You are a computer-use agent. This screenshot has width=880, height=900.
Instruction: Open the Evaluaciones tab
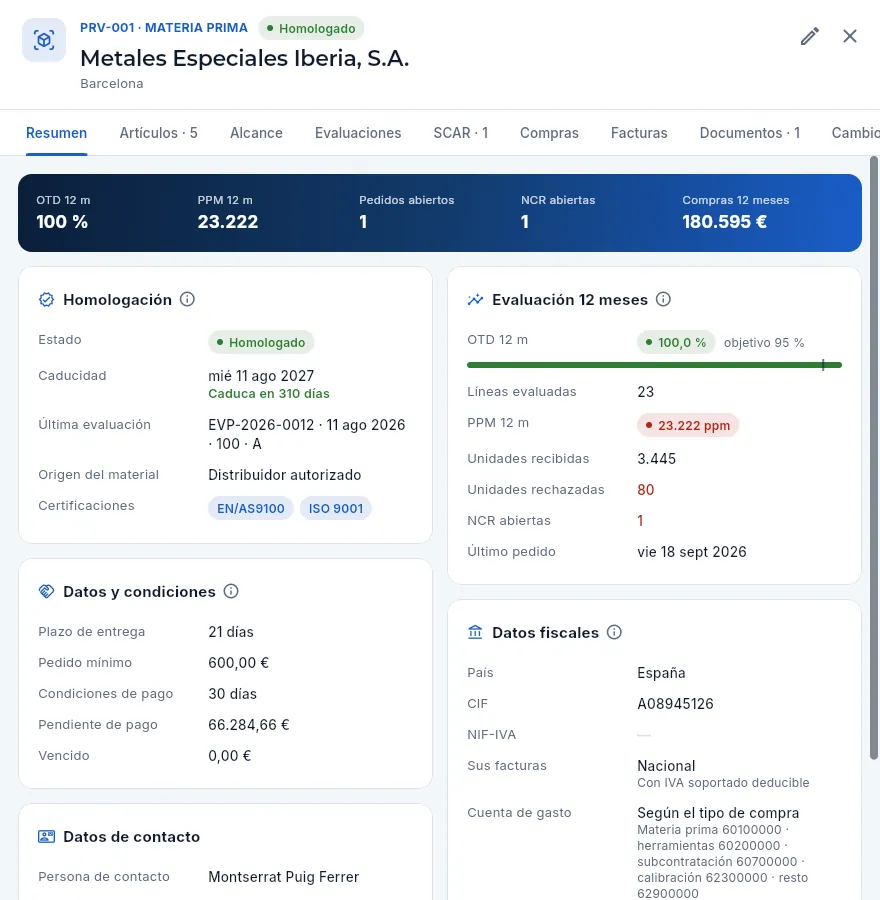click(358, 133)
